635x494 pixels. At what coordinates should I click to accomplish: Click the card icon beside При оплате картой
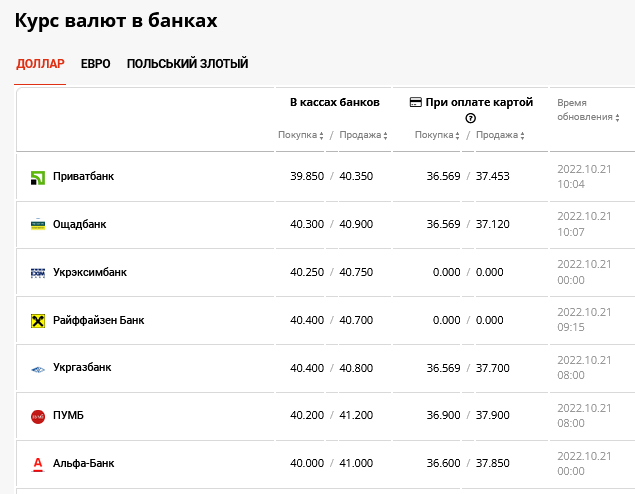pyautogui.click(x=416, y=102)
